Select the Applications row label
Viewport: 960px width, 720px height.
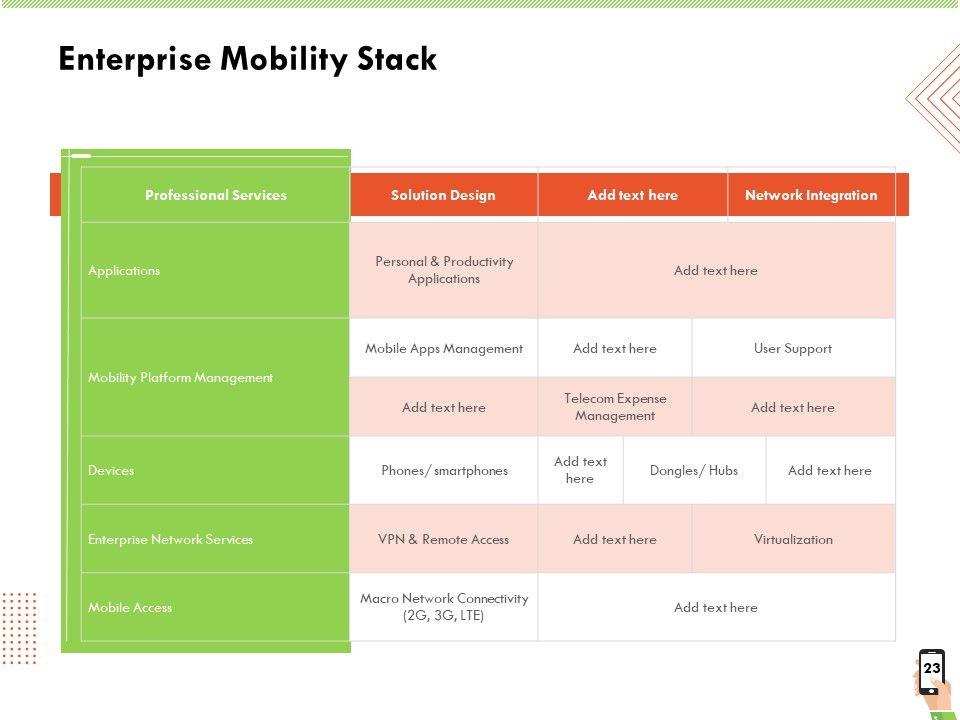tap(124, 270)
